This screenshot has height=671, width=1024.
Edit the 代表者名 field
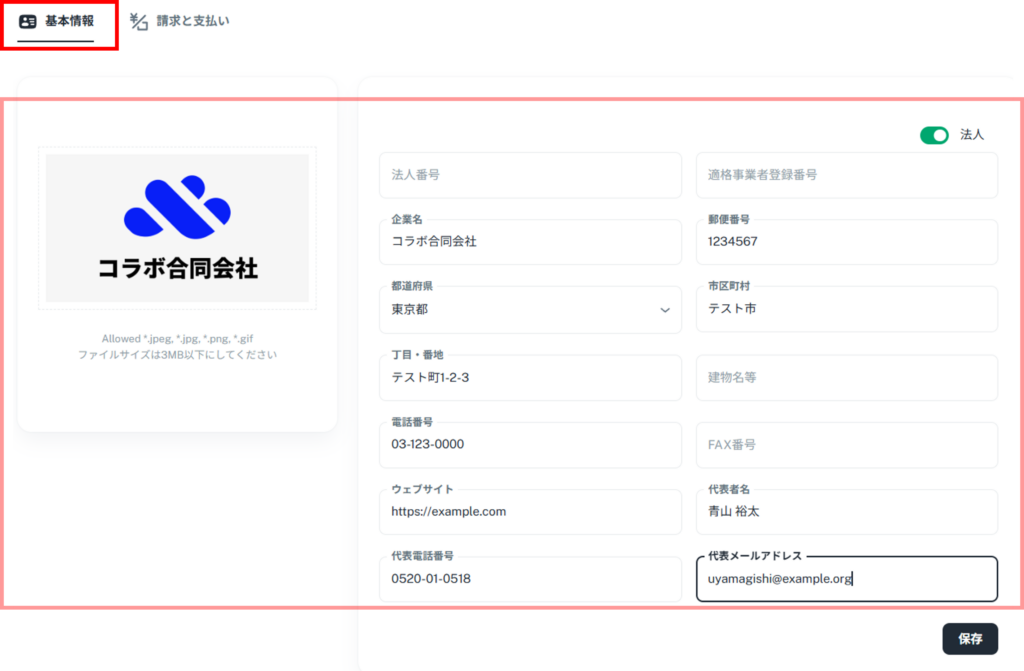(x=846, y=511)
